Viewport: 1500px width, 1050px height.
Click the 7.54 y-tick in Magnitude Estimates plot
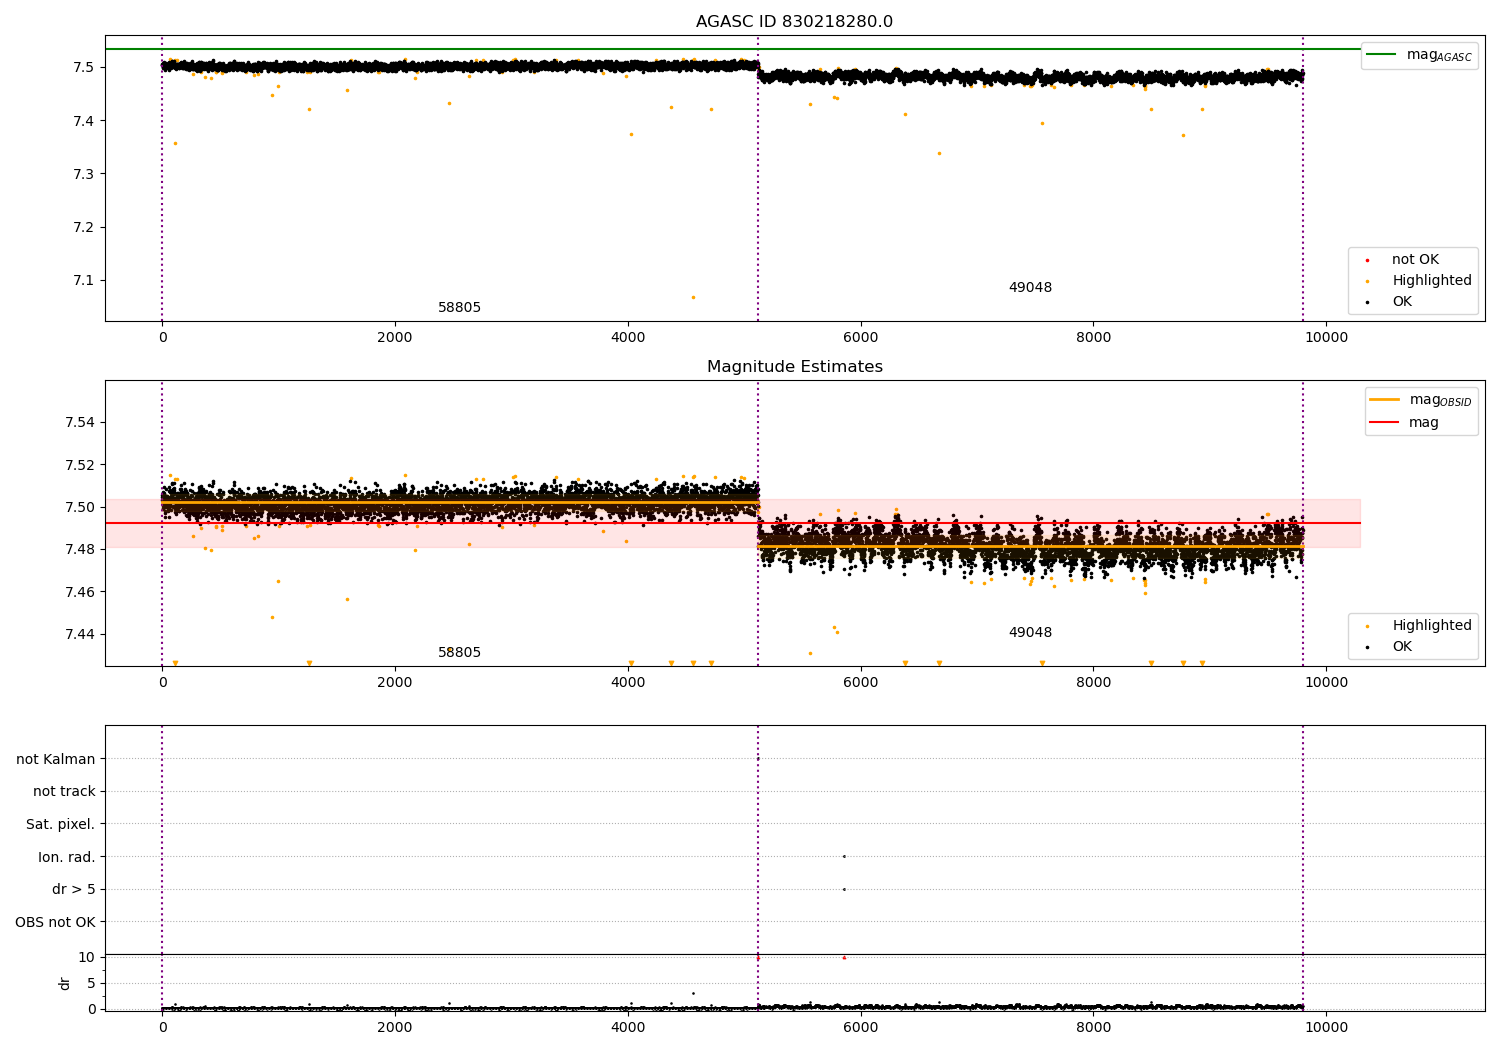(80, 423)
